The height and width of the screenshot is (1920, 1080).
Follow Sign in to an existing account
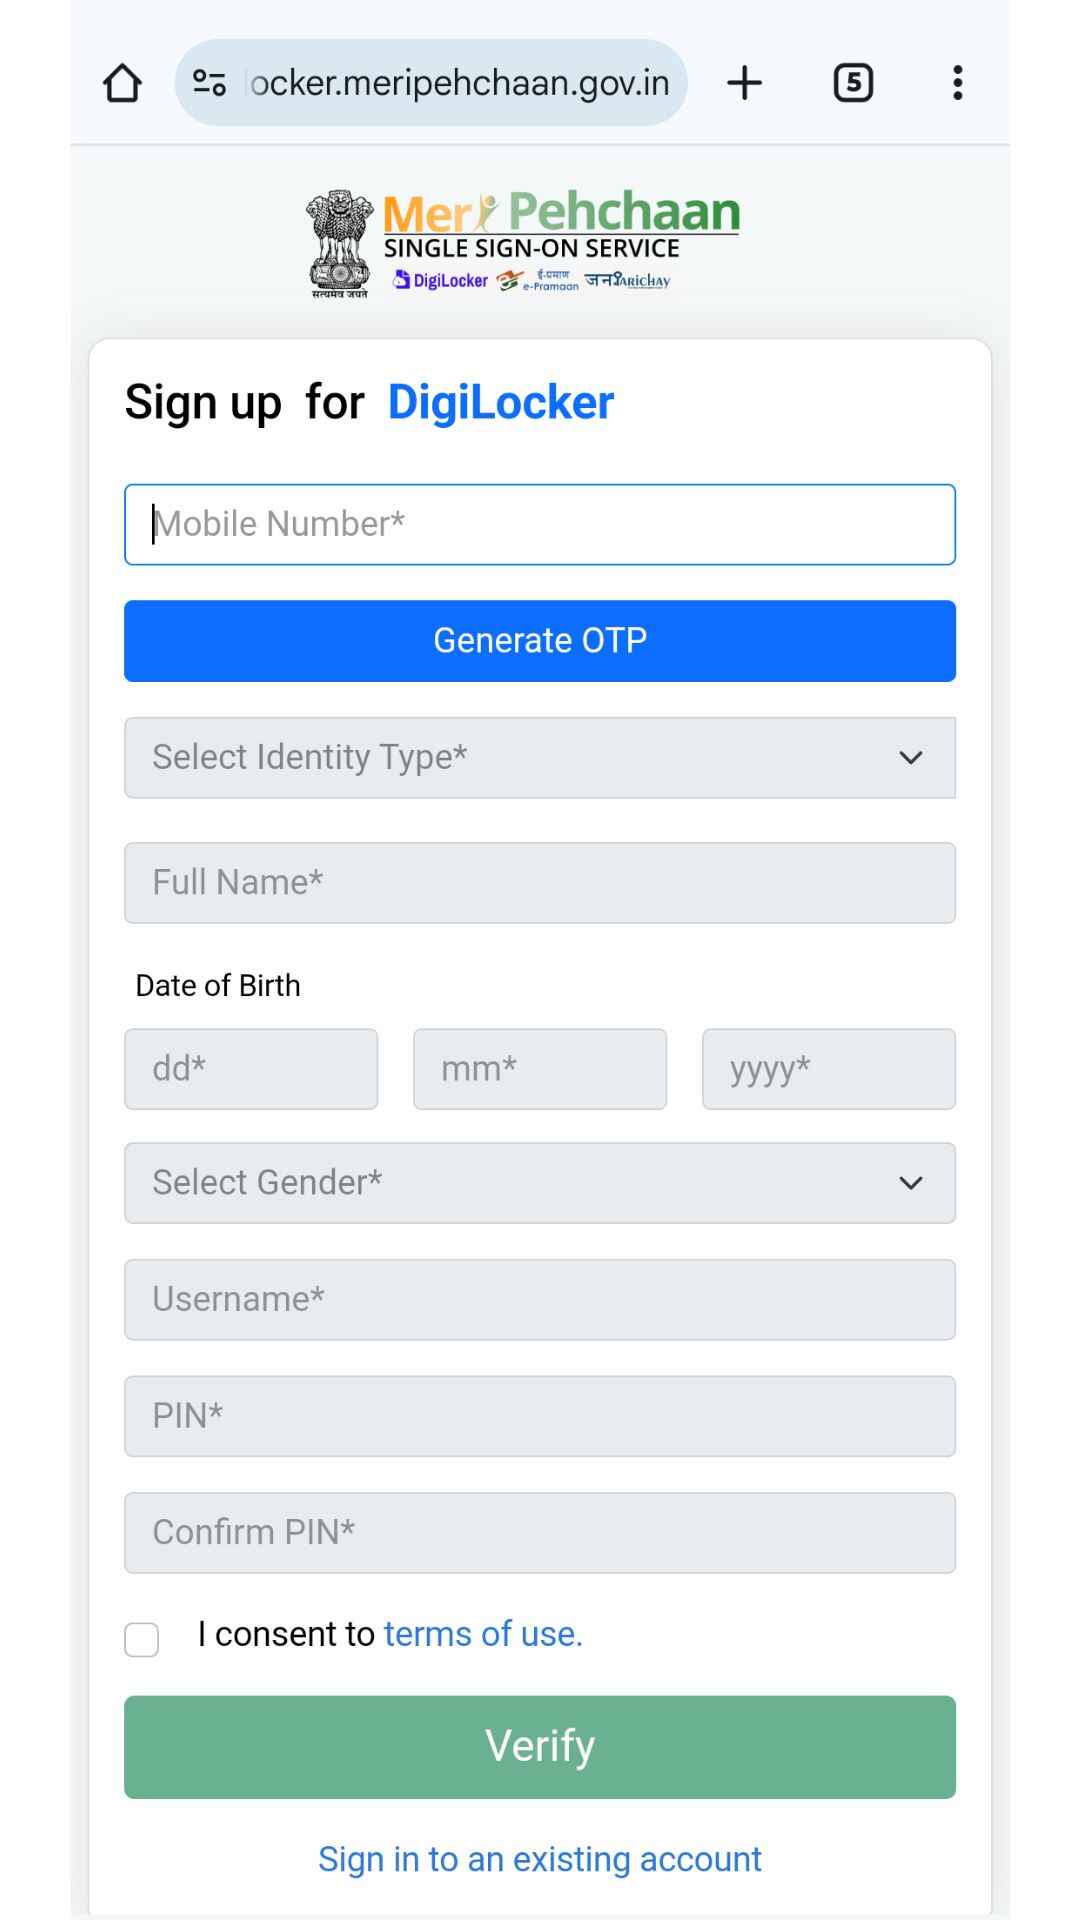540,1859
